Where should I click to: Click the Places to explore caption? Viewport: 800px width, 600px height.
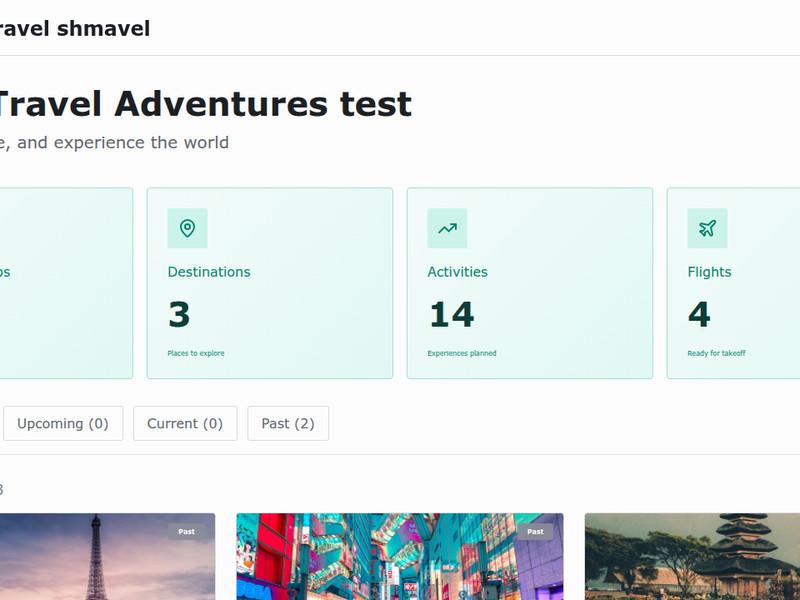tap(196, 353)
